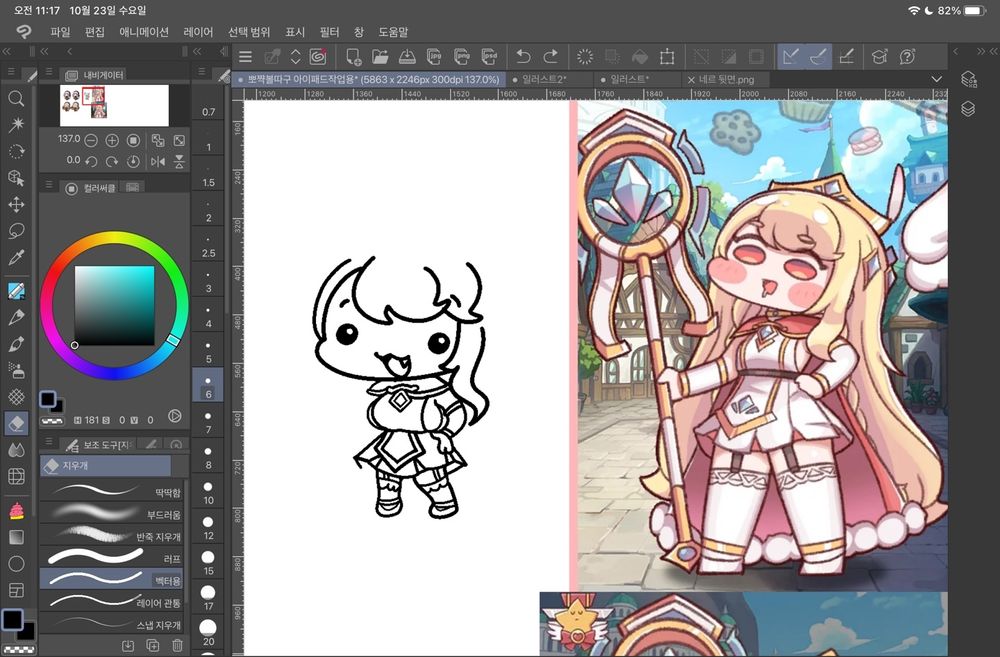This screenshot has width=1000, height=657.
Task: Expand the document tab list chevron
Action: (x=936, y=79)
